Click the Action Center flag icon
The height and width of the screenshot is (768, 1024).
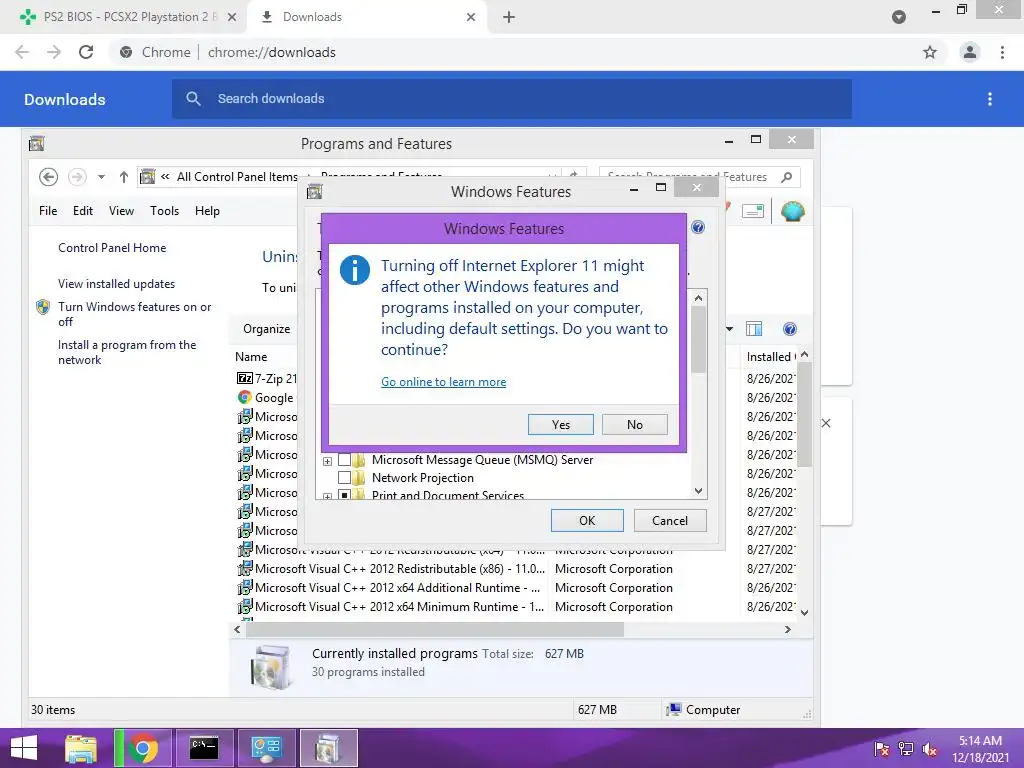coord(882,749)
